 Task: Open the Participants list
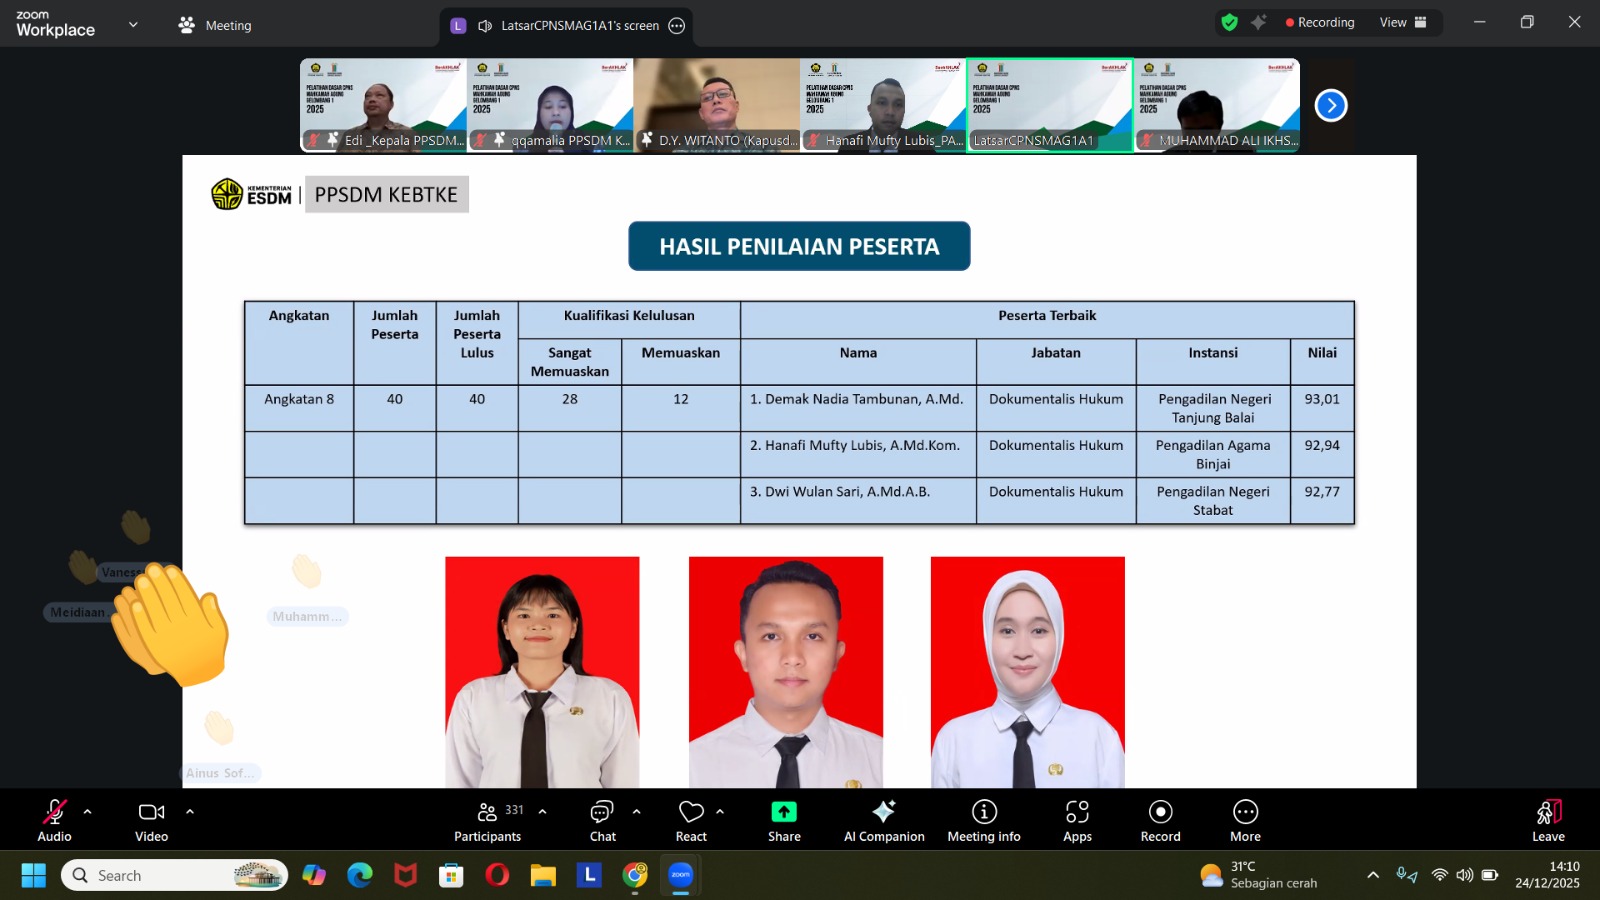coord(488,820)
